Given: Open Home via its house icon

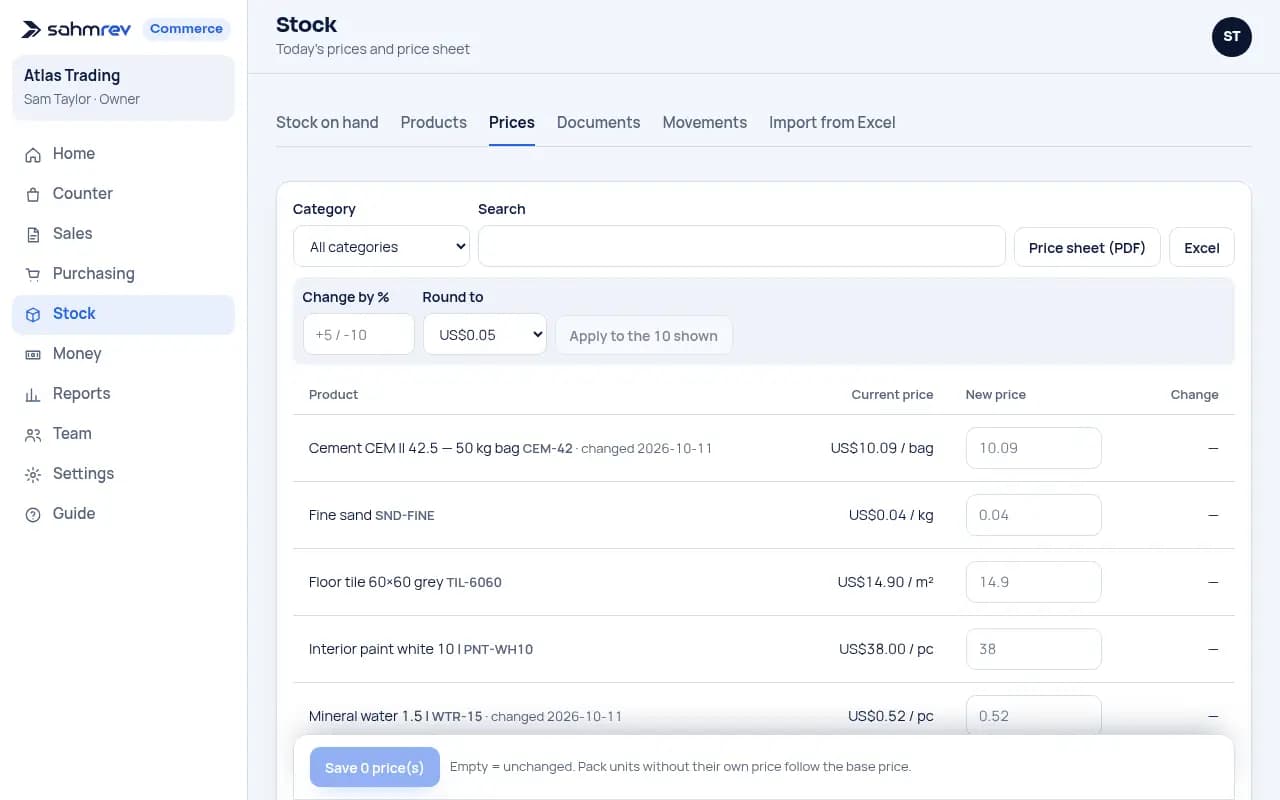Looking at the screenshot, I should coord(33,154).
